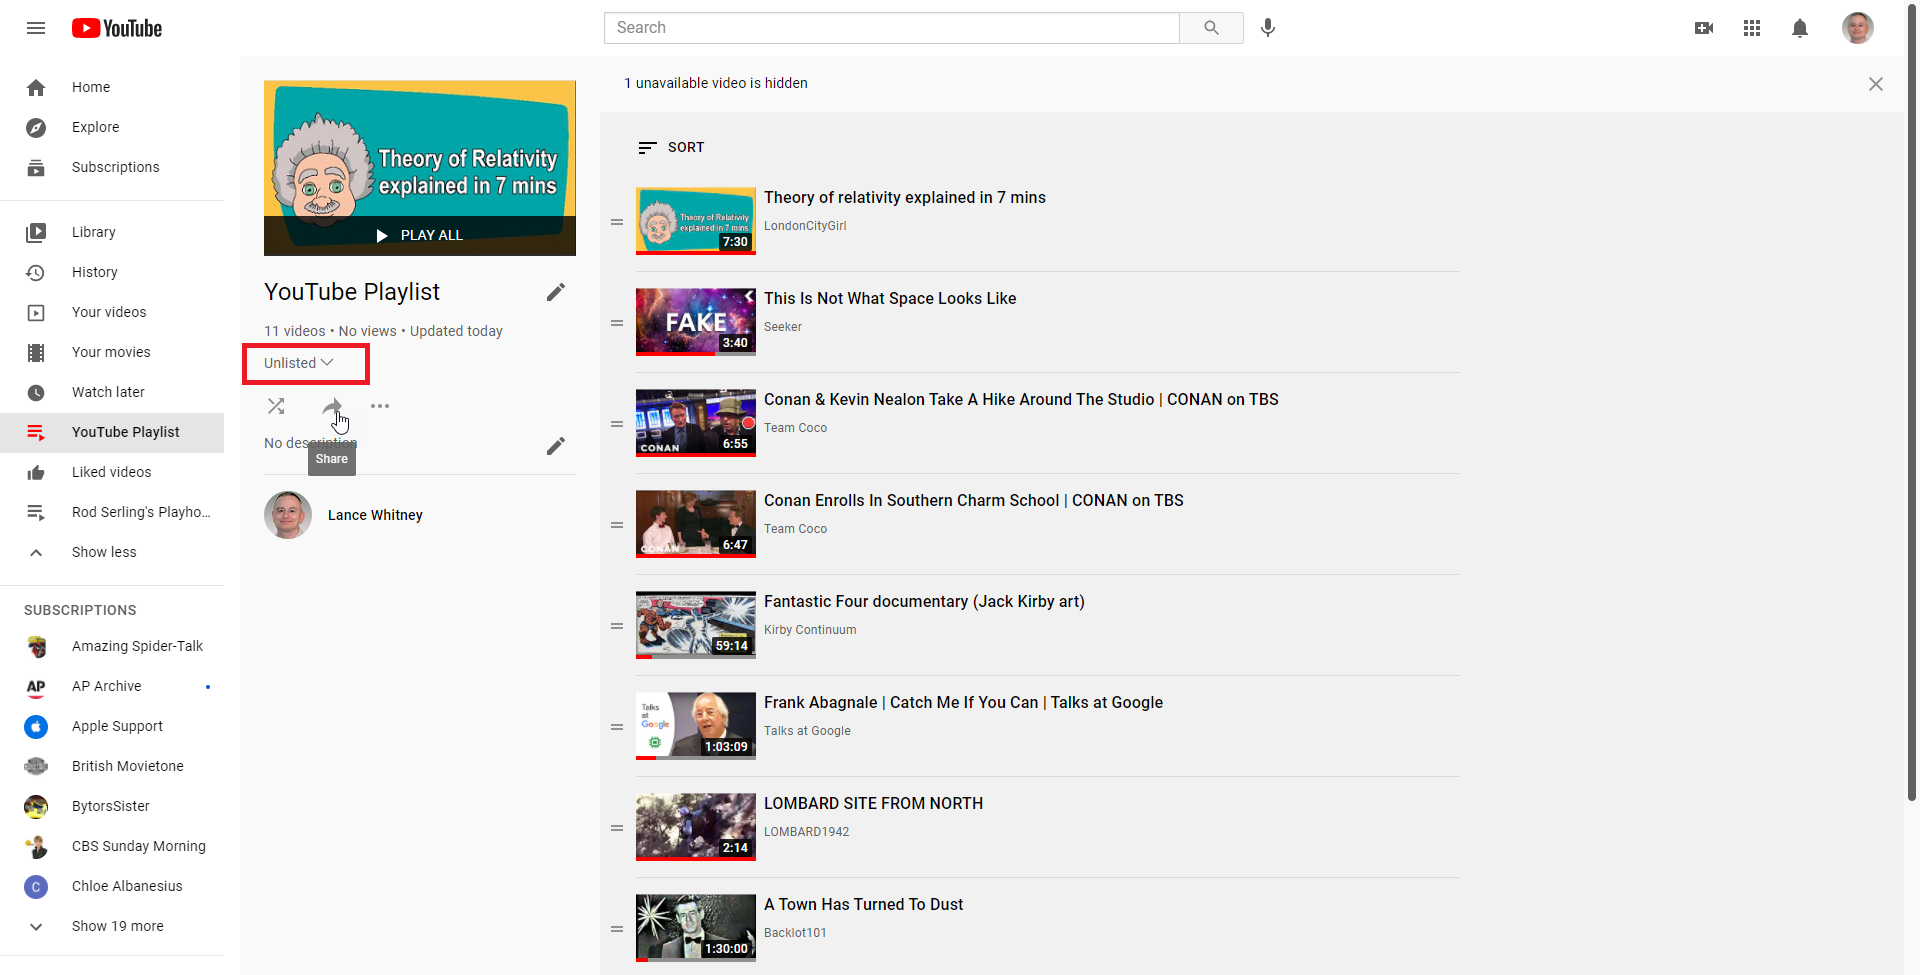Expand Show 19 more subscriptions
The height and width of the screenshot is (975, 1920).
(x=112, y=926)
